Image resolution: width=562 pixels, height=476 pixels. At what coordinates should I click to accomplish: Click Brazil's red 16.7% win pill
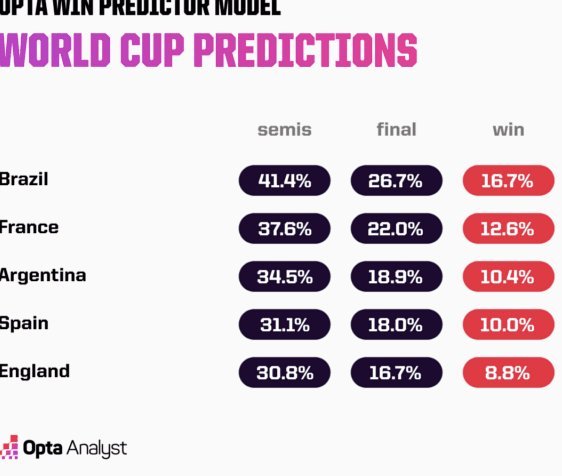(x=509, y=180)
